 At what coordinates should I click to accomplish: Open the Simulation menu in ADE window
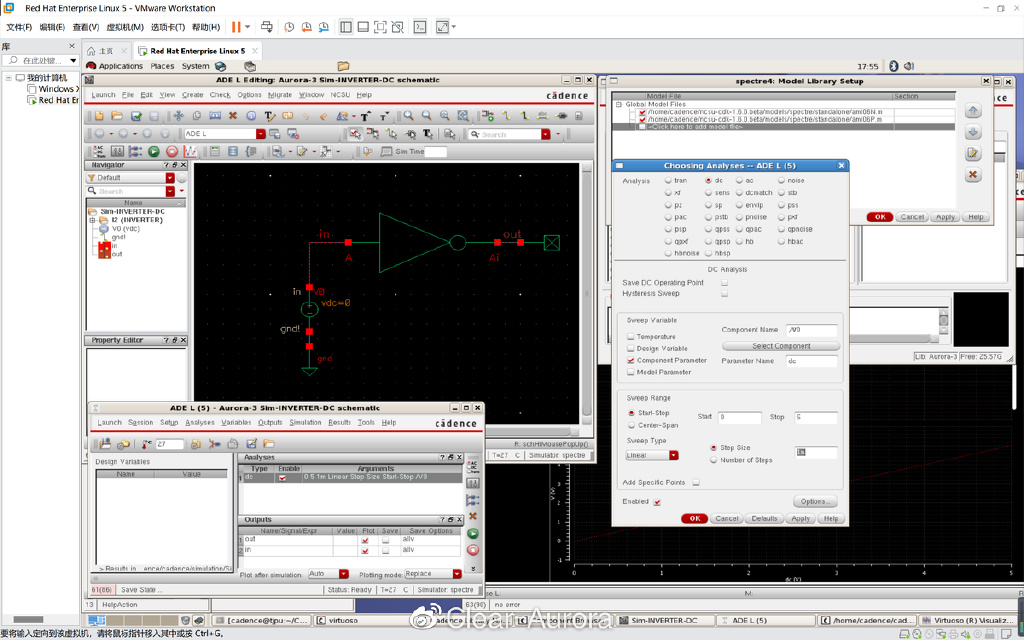click(305, 422)
